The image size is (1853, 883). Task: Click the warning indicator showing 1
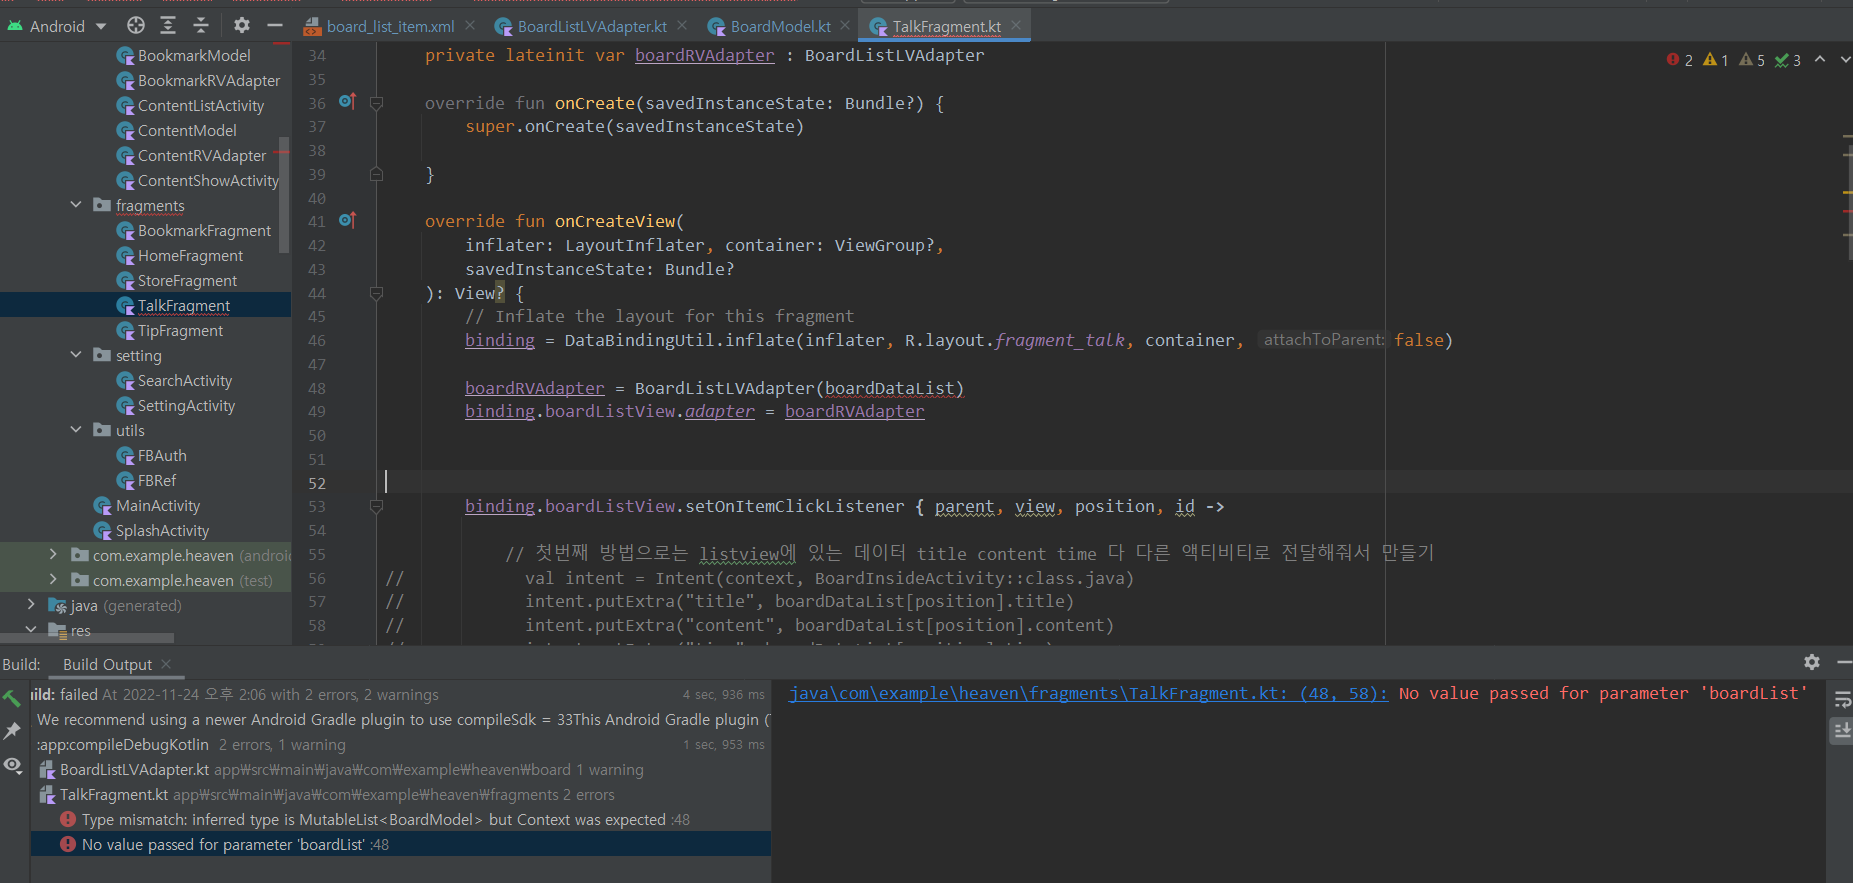pos(1716,60)
